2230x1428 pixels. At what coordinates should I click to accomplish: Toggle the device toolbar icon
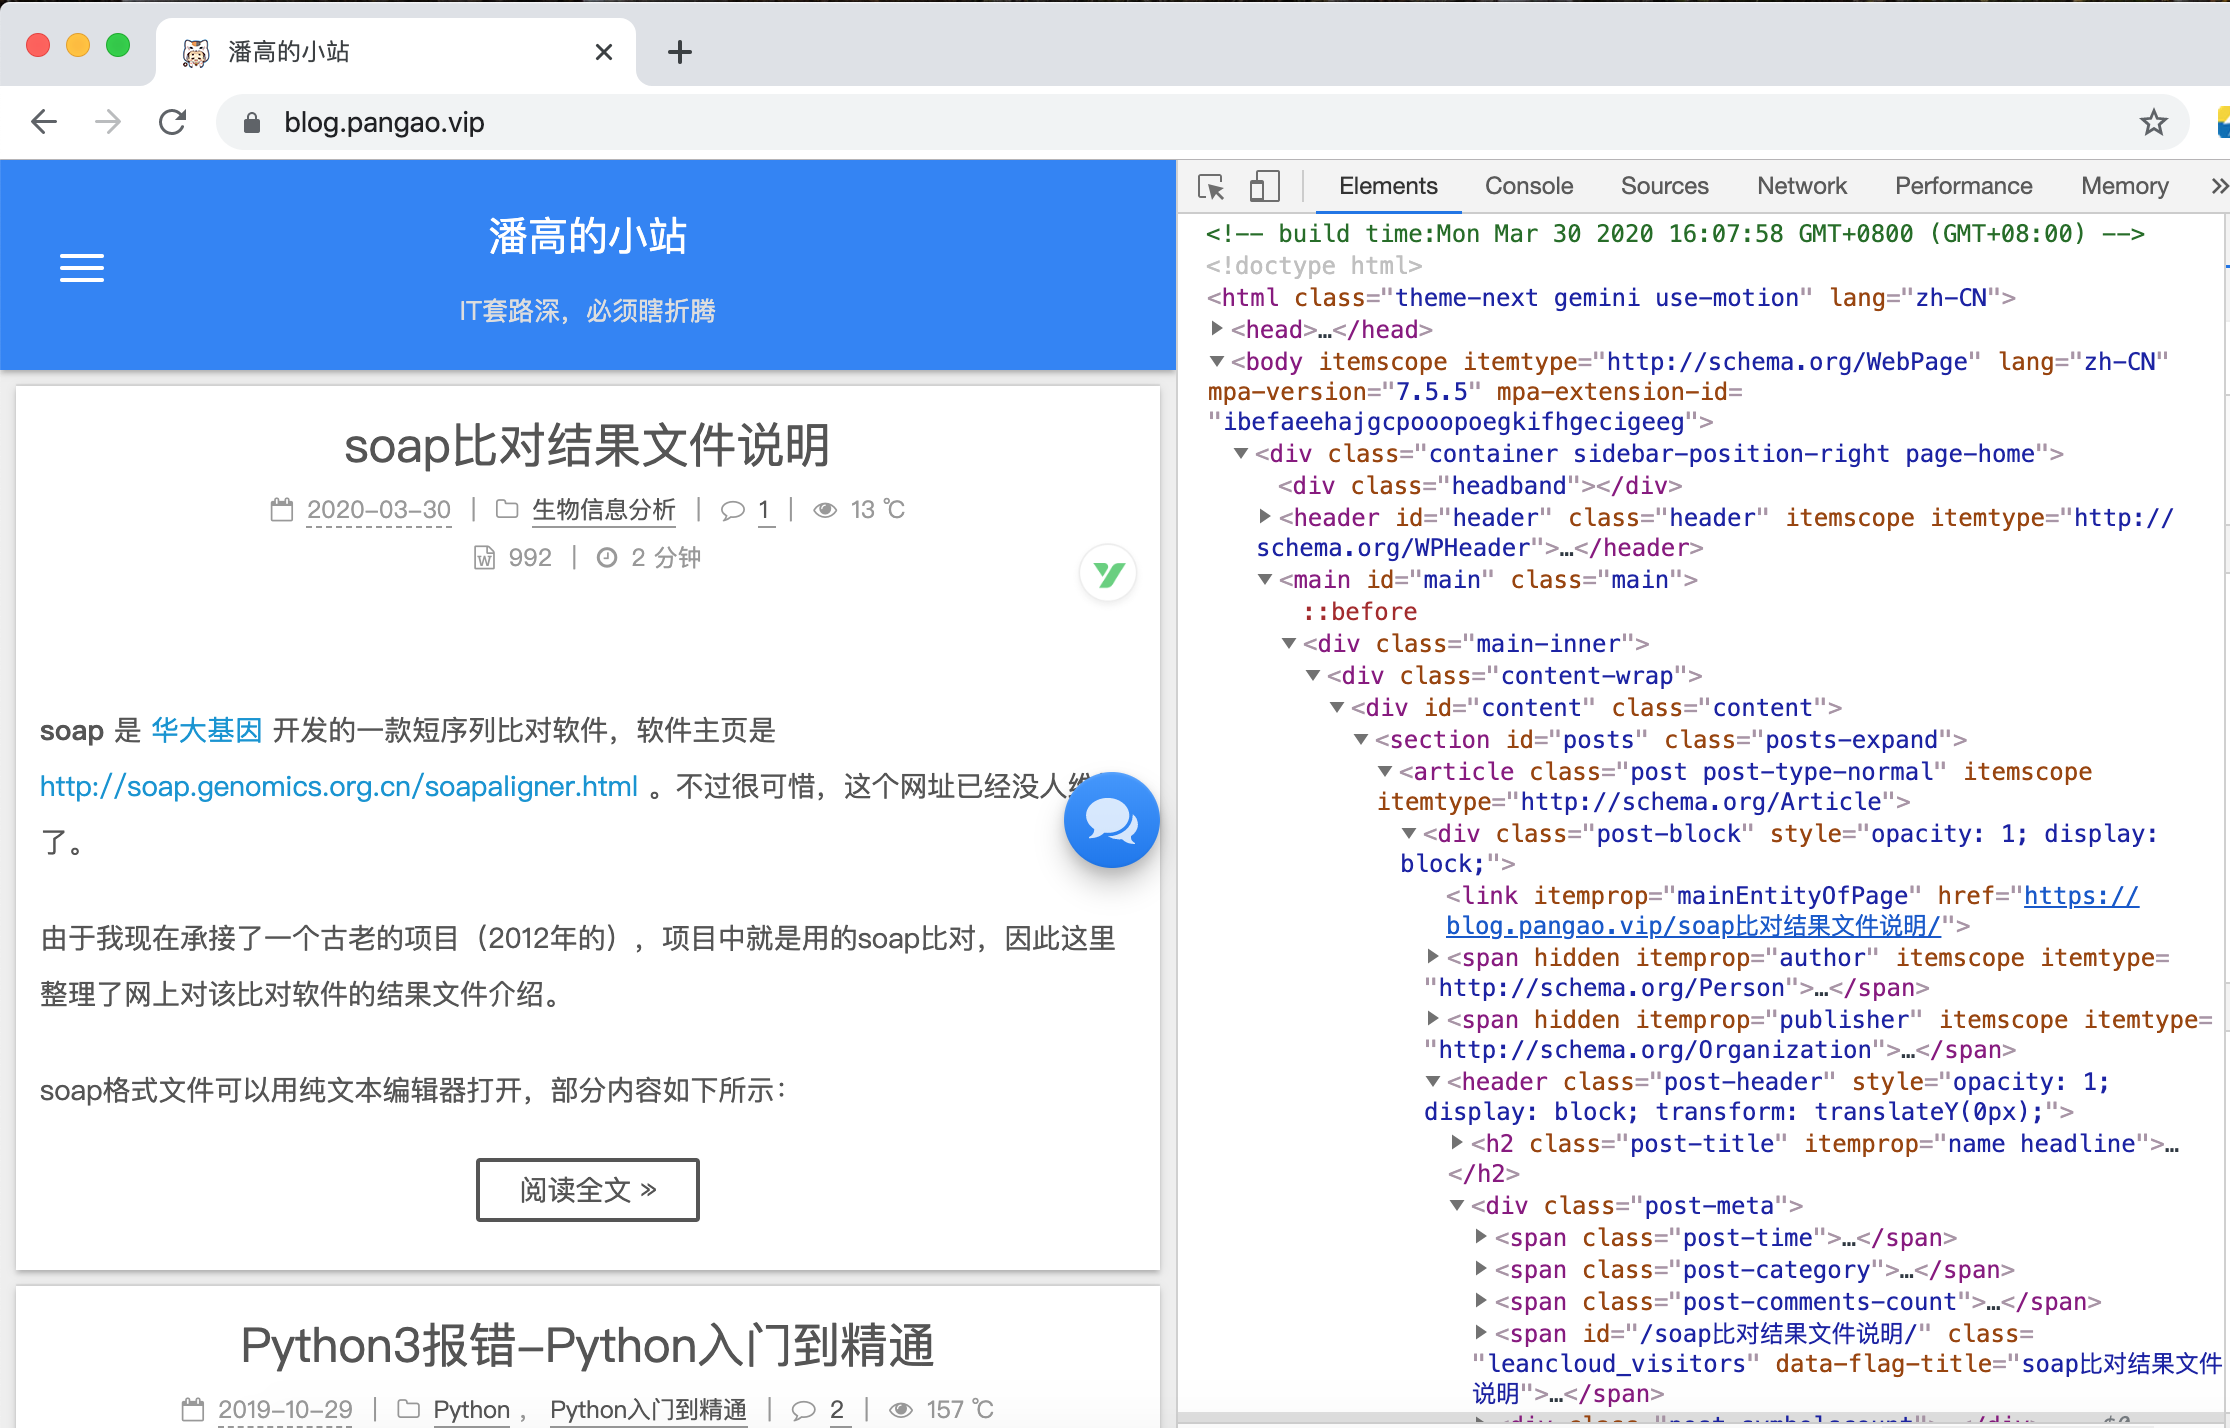1264,187
